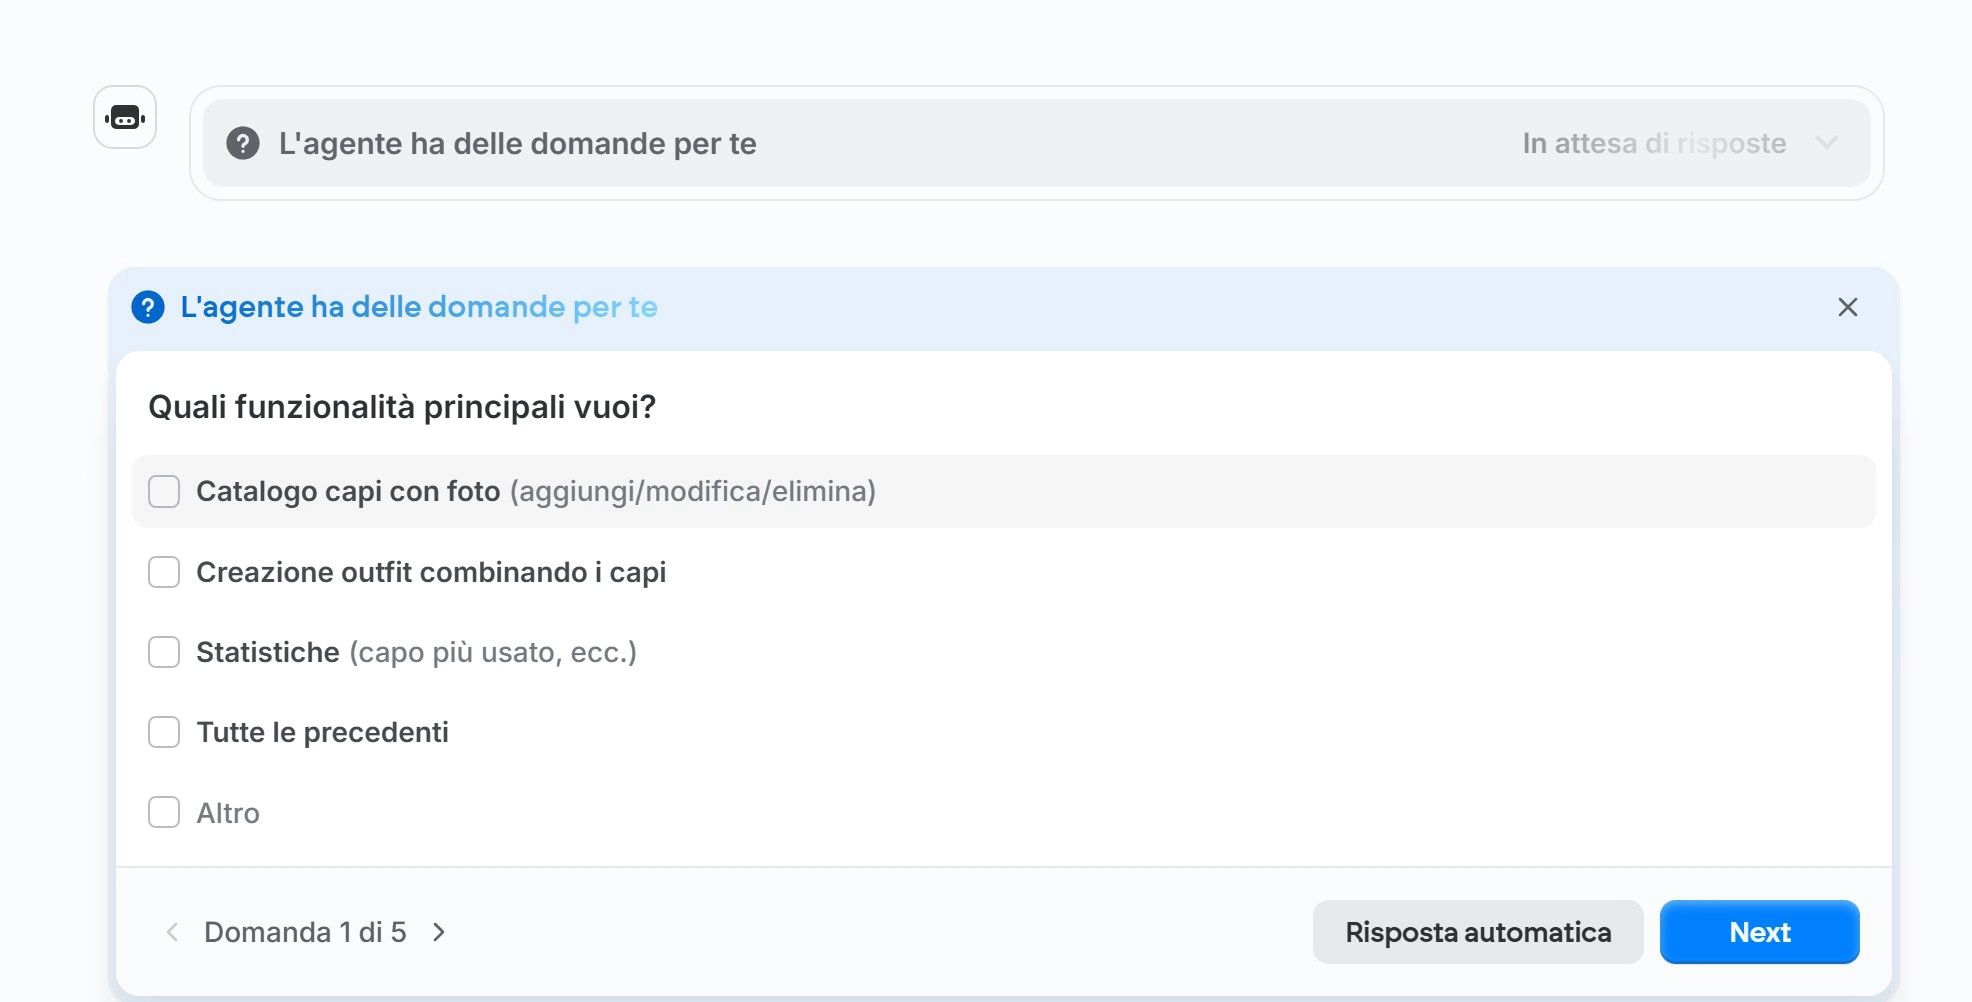Click the blue dialog title text
Viewport: 1972px width, 1002px height.
(x=419, y=307)
